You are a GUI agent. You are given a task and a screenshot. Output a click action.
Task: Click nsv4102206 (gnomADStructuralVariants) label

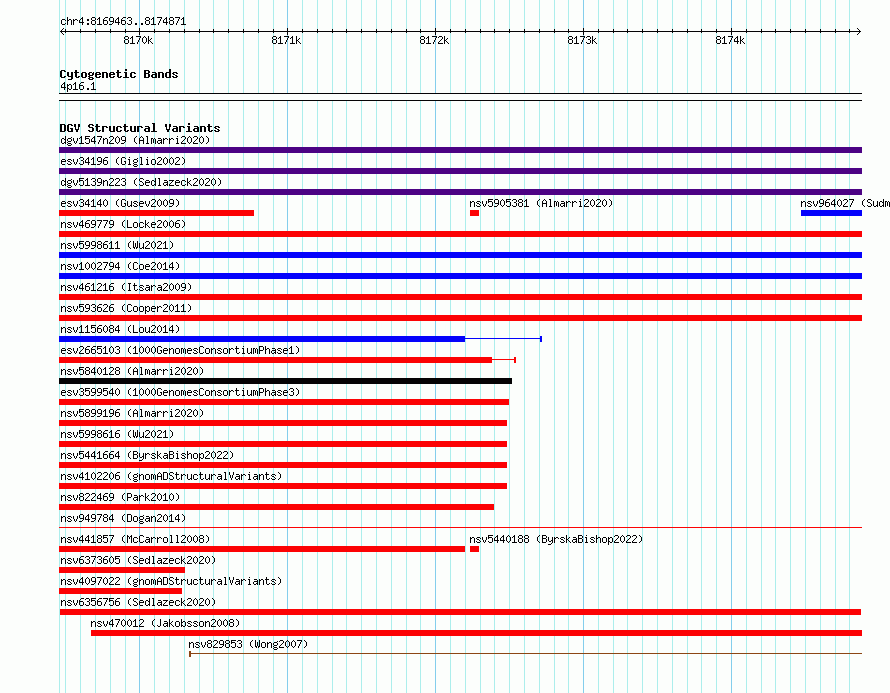pos(171,476)
